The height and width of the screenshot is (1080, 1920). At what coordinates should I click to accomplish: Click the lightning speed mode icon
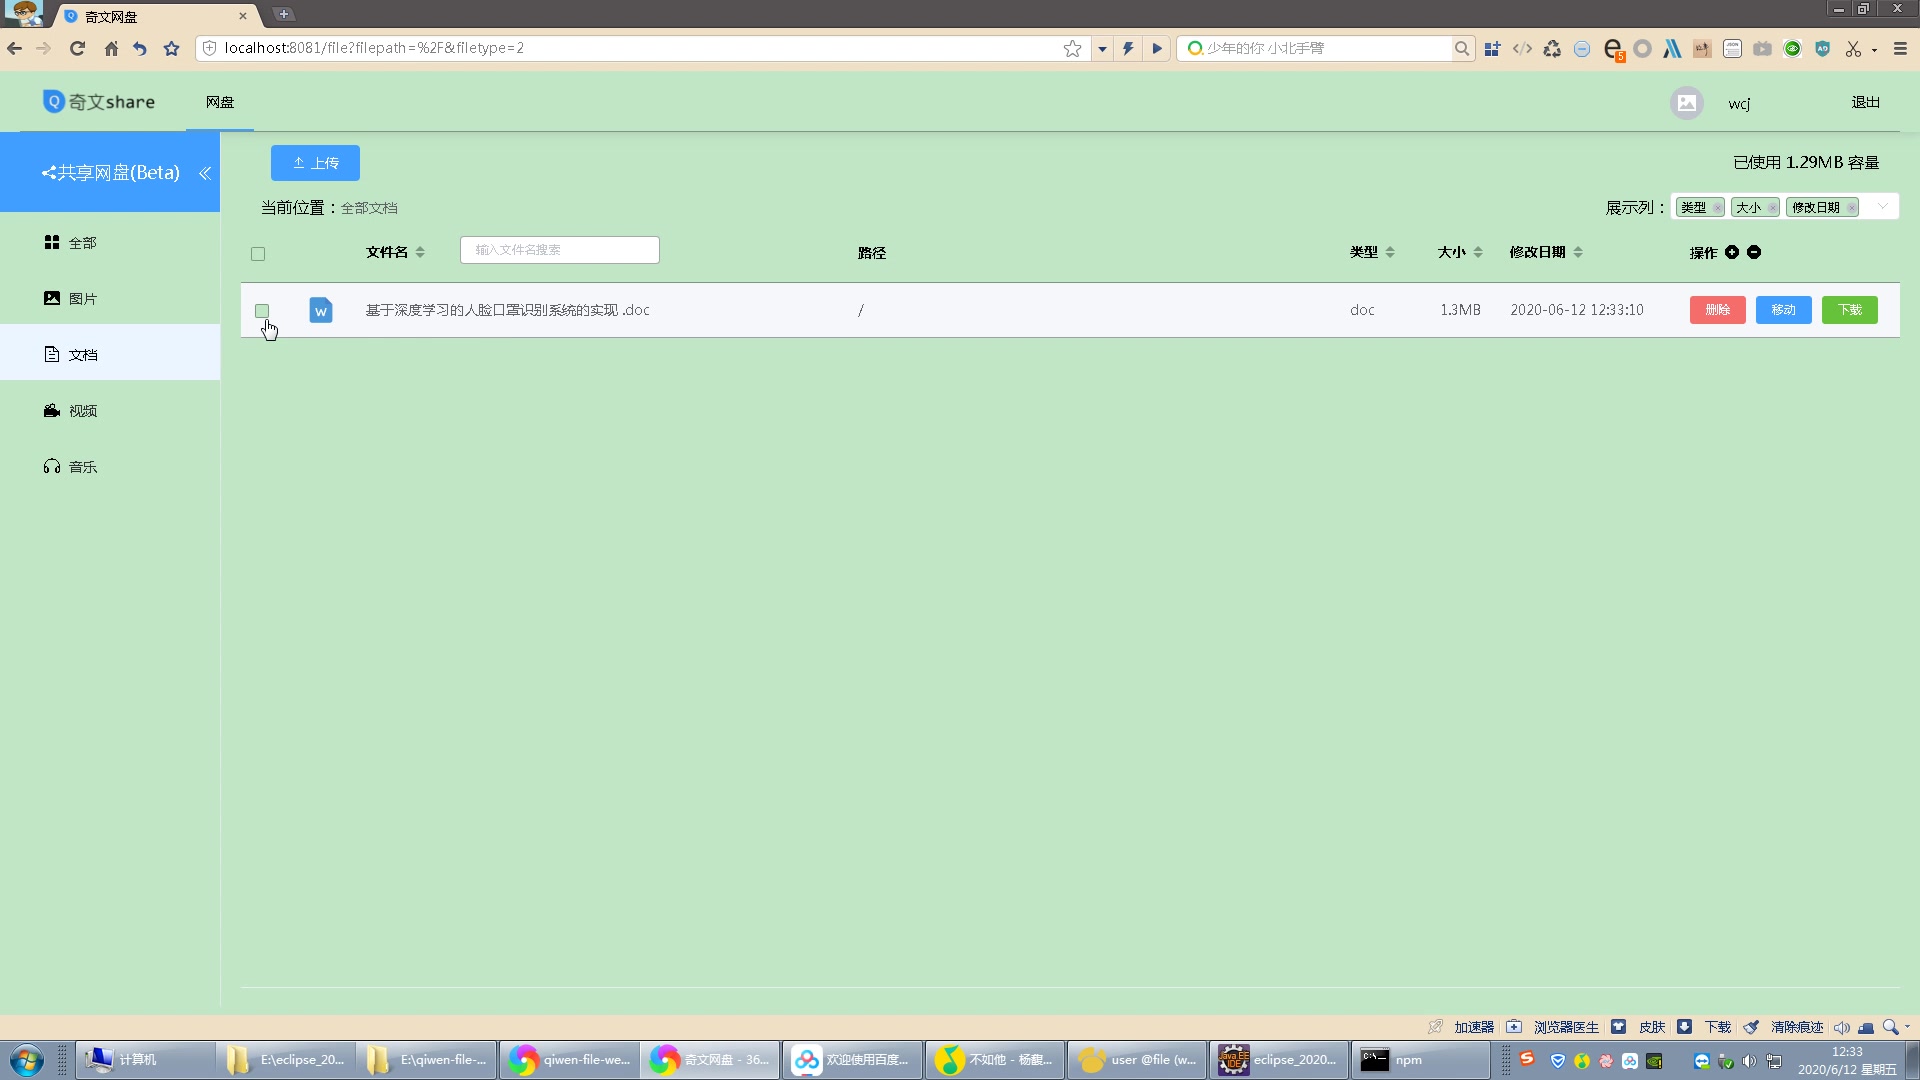[1128, 48]
